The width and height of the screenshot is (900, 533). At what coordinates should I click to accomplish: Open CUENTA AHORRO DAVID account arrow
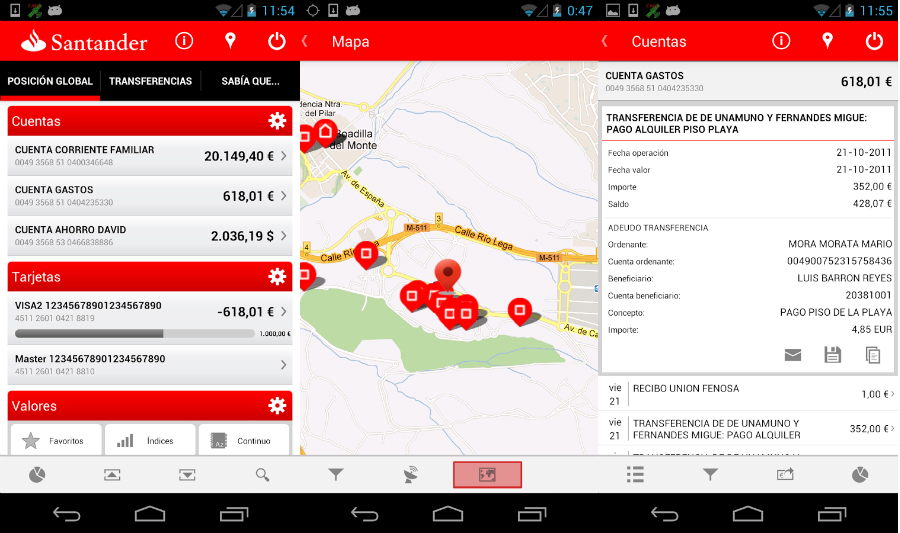click(x=284, y=236)
